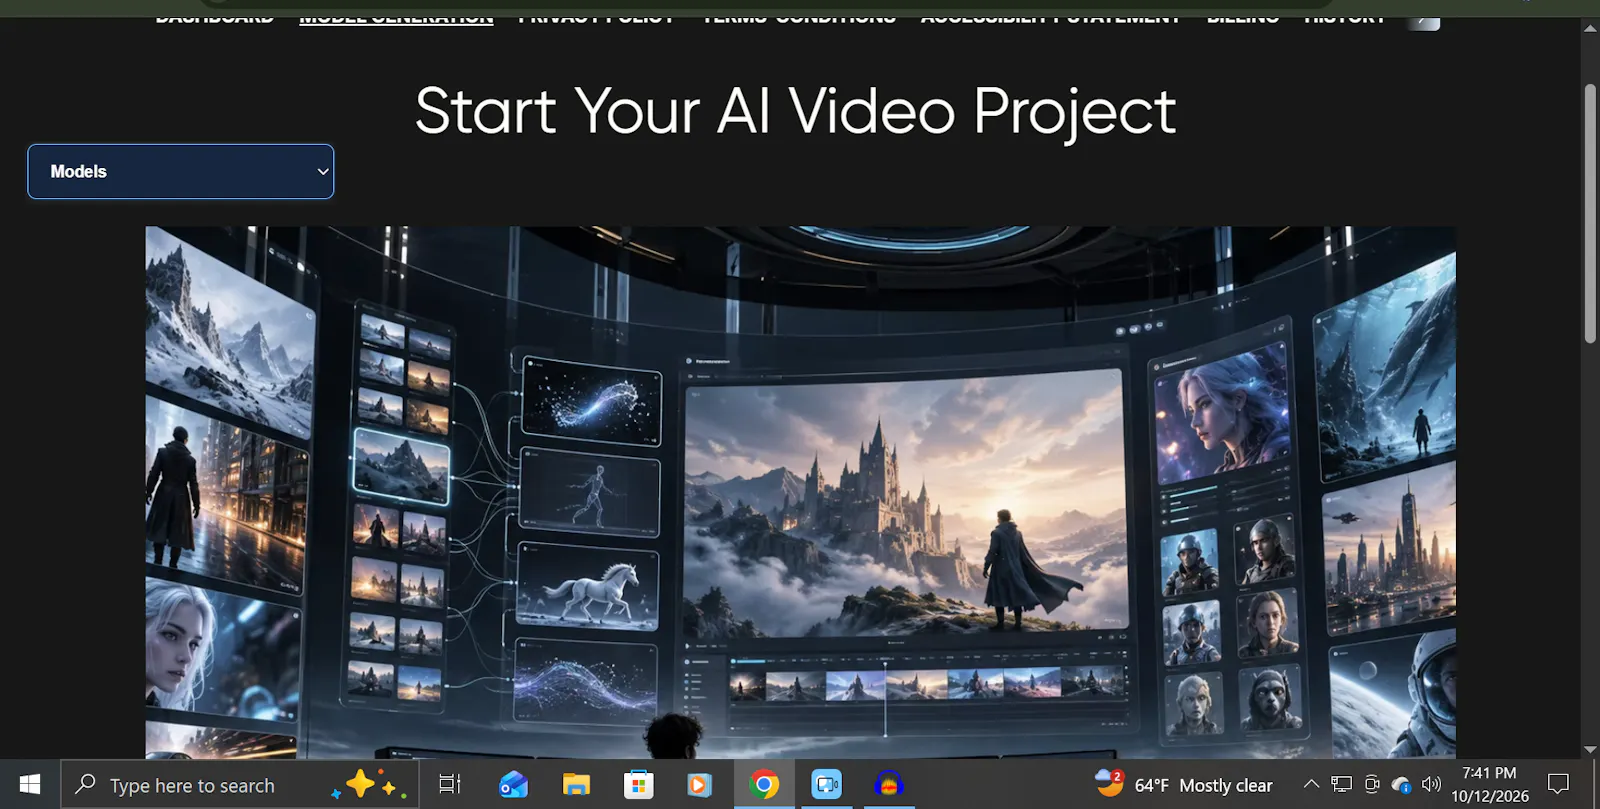1600x809 pixels.
Task: Open the orange media player taskbar icon
Action: click(700, 785)
